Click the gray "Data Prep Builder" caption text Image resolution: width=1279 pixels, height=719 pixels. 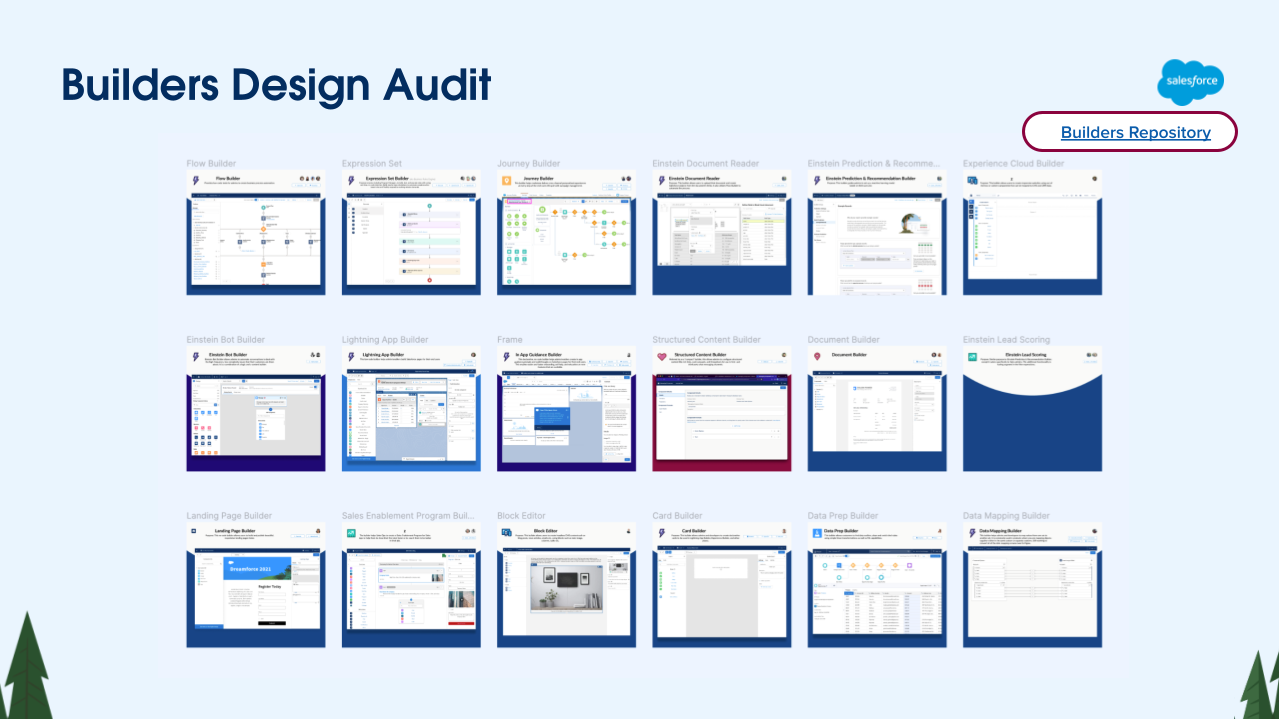pyautogui.click(x=843, y=516)
